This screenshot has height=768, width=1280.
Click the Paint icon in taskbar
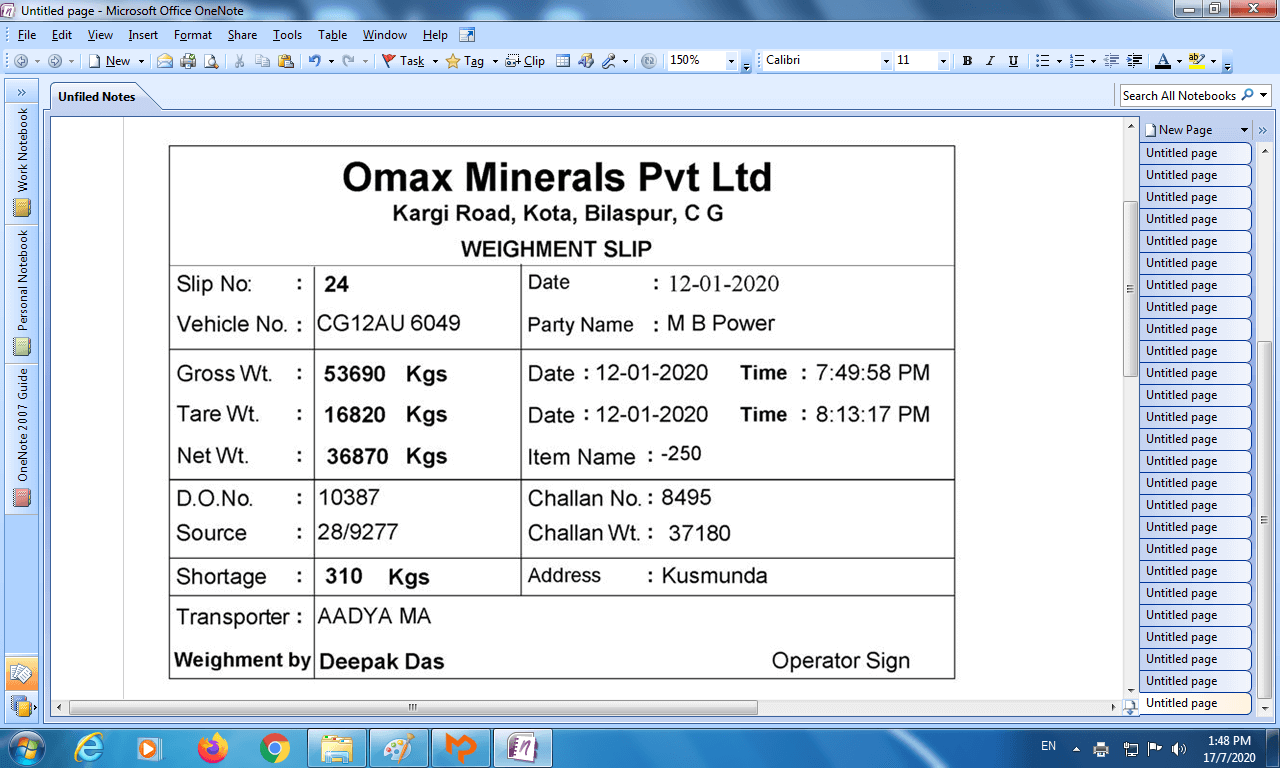398,748
